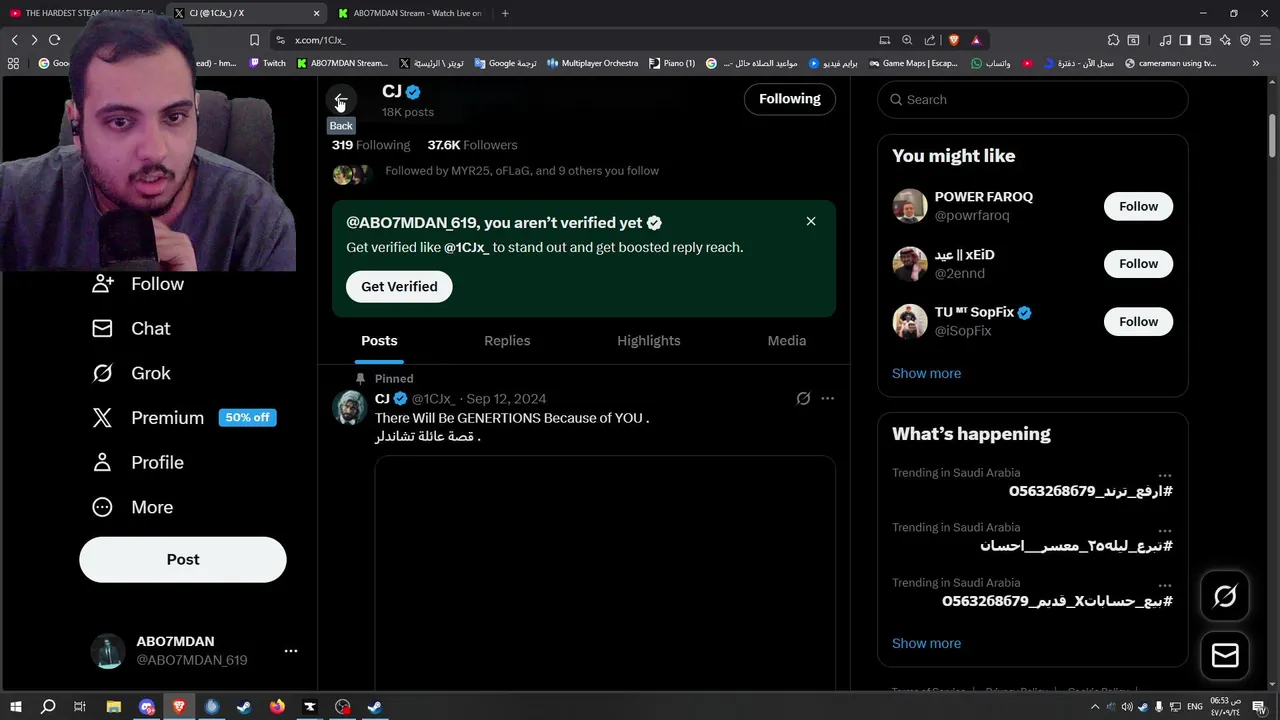This screenshot has width=1280, height=720.
Task: Follow TU SopFix
Action: (1138, 322)
